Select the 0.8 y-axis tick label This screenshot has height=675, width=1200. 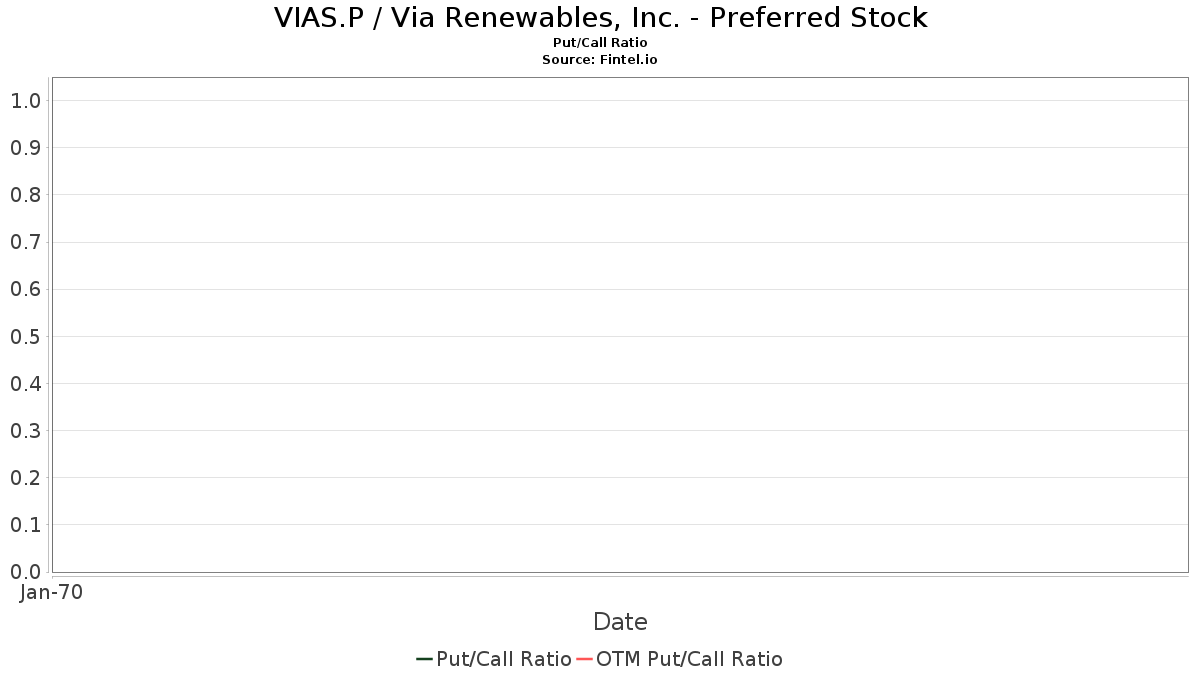pos(25,195)
